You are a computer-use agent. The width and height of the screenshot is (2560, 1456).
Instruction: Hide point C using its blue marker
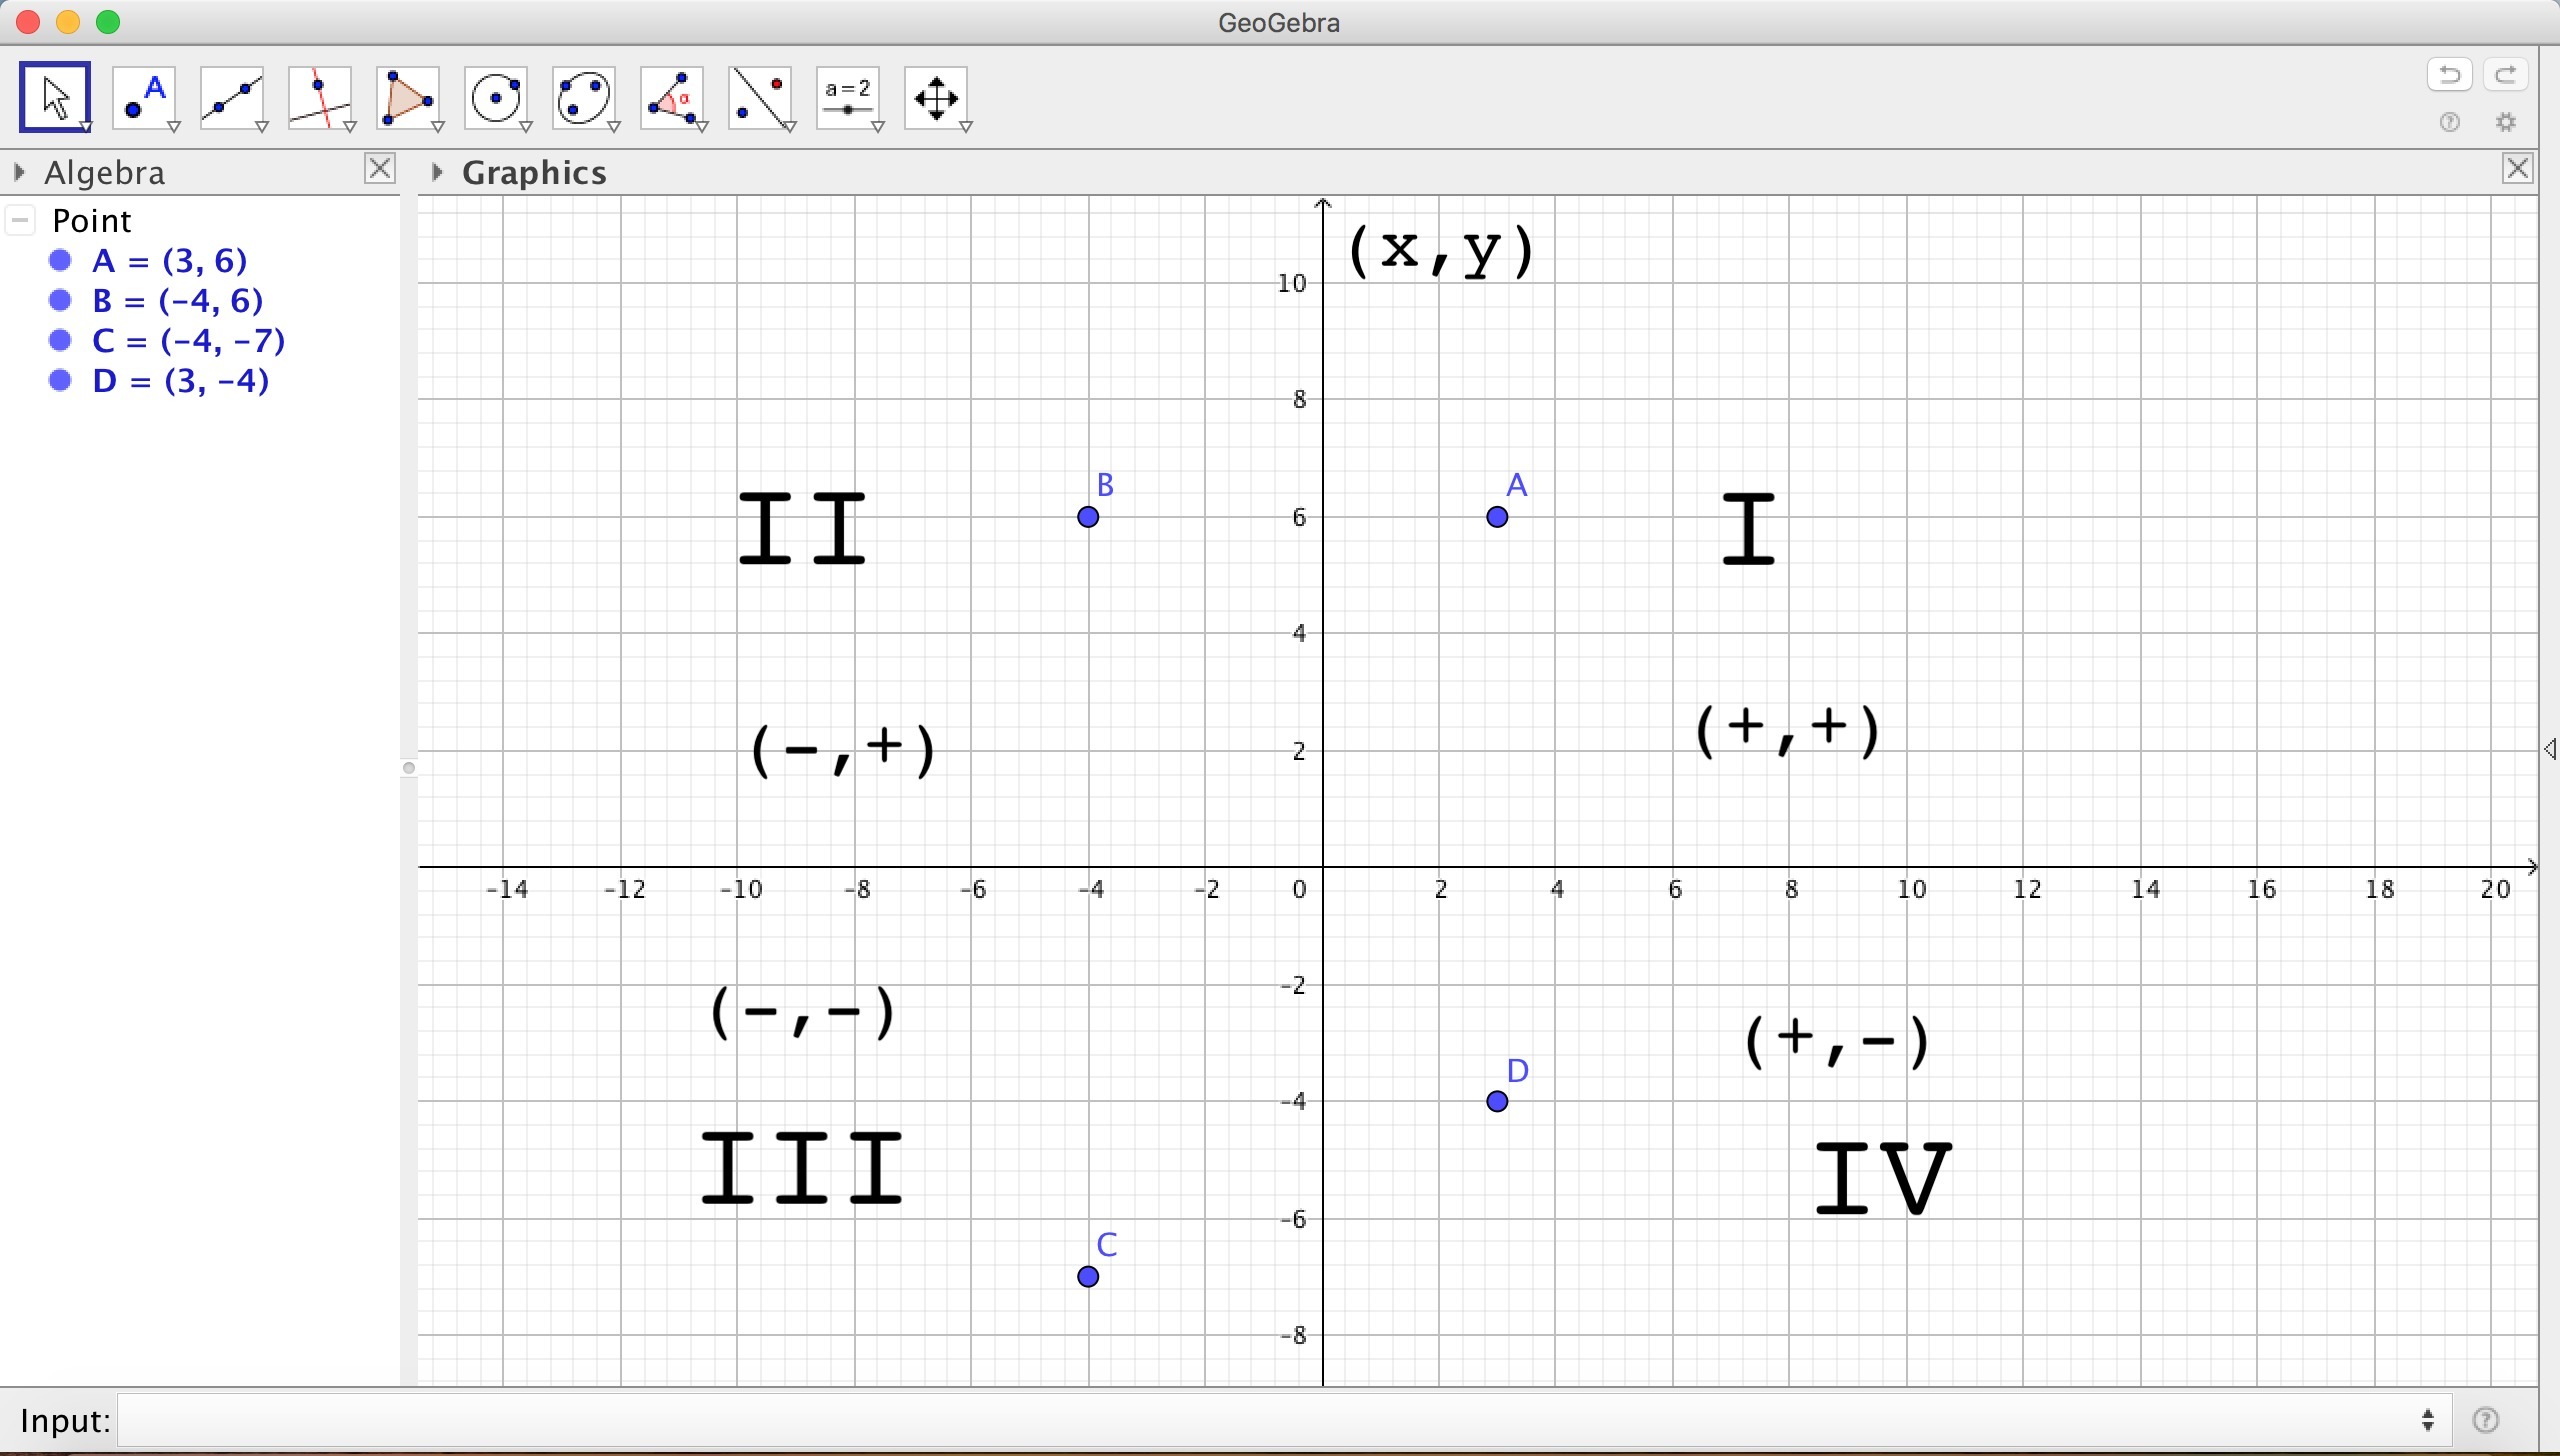(x=61, y=341)
